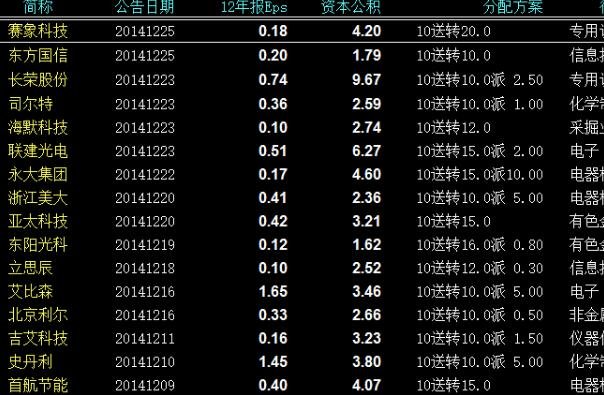Click announcement date of 永大集团

pos(145,175)
